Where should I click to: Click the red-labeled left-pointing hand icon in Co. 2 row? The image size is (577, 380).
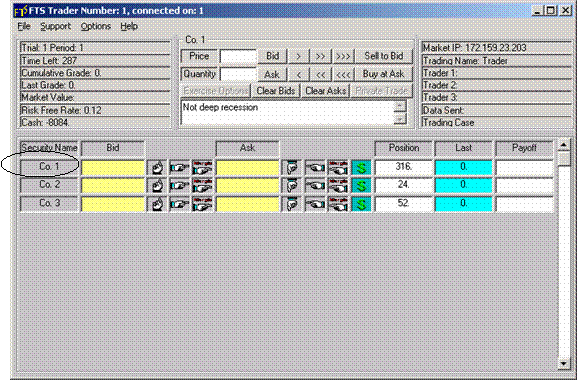338,185
